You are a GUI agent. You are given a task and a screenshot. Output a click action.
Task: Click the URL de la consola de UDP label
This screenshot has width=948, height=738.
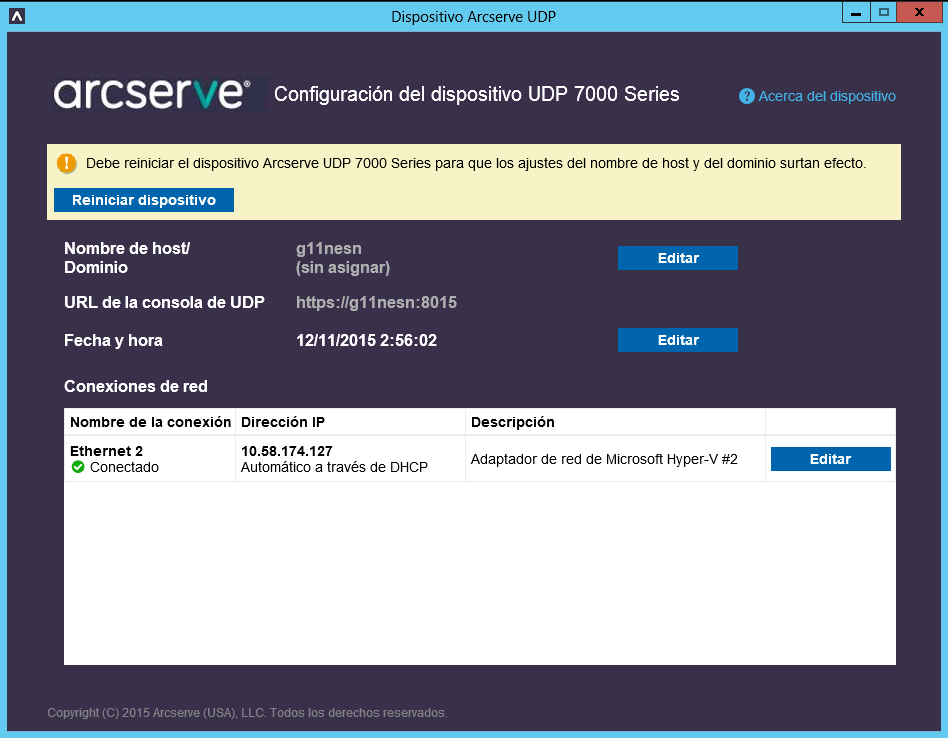click(x=164, y=302)
